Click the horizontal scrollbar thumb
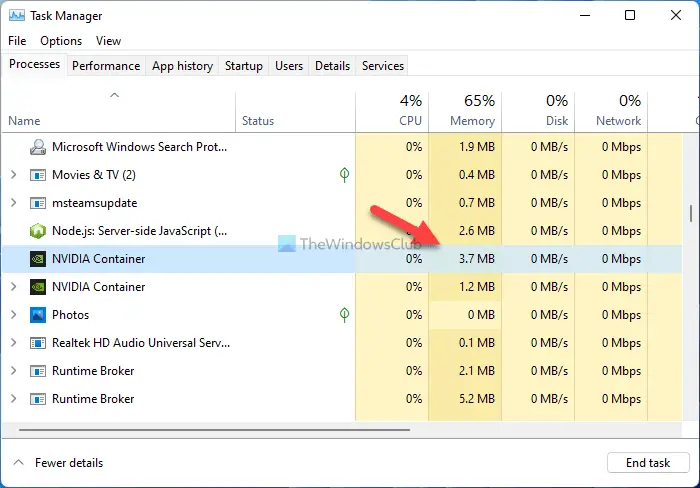The height and width of the screenshot is (488, 700). [214, 430]
